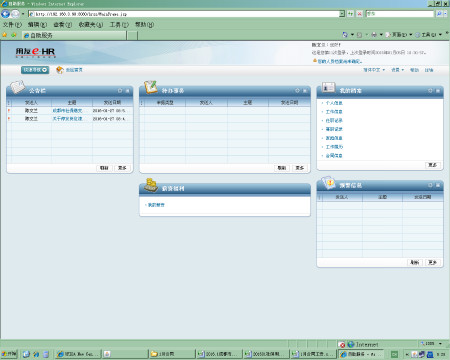Click the magnifier search icon in the search box
Screen dimensions: 450x360
(x=439, y=14)
